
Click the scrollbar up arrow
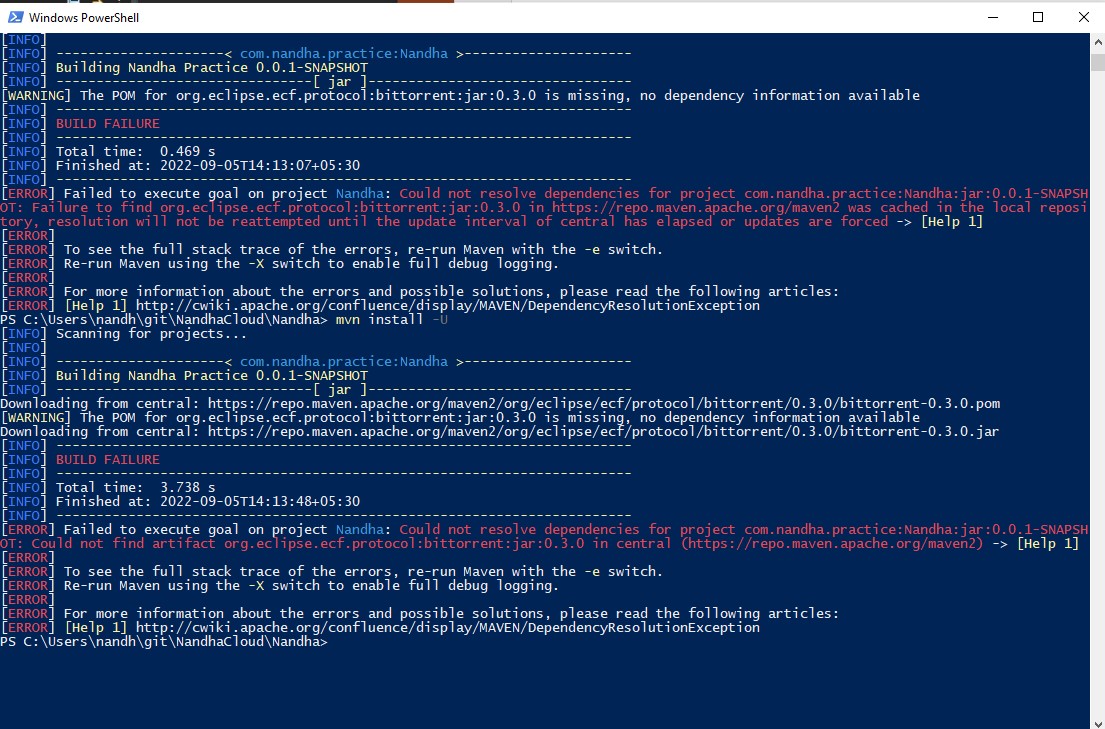[x=1098, y=42]
